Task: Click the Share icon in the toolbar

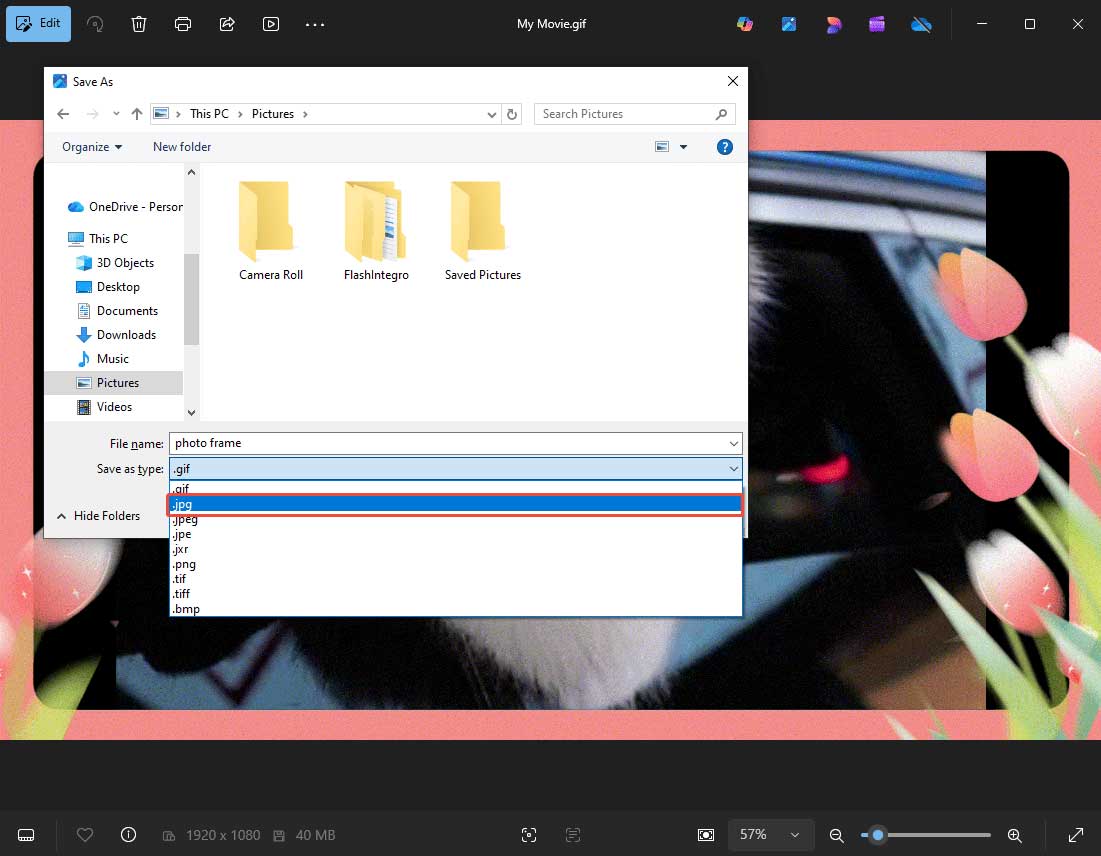Action: pyautogui.click(x=227, y=23)
